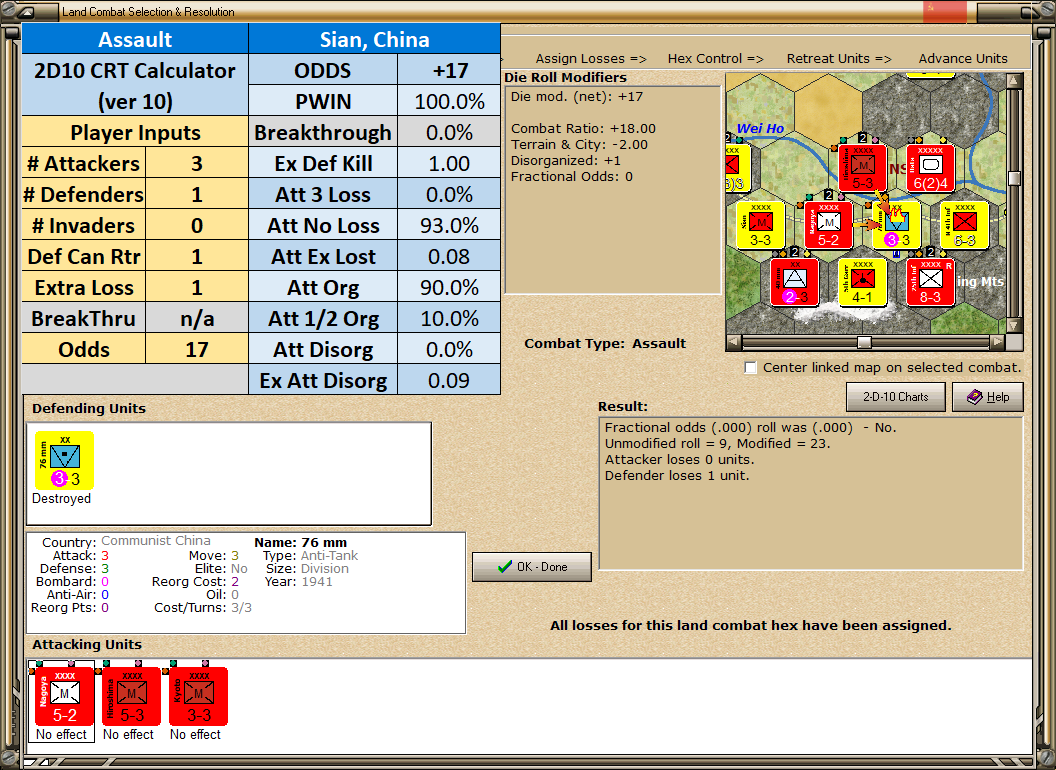The image size is (1056, 770).
Task: Open Help for land combat
Action: point(988,397)
